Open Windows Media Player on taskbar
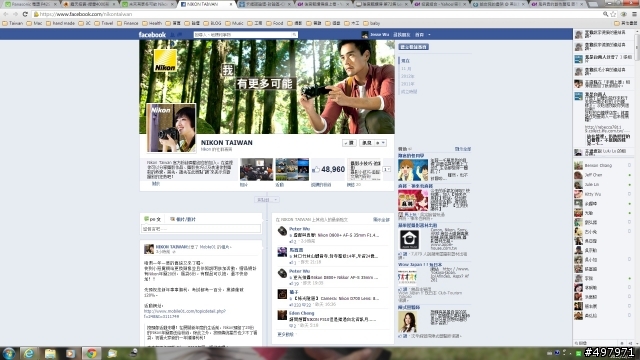Screen dimensions: 640x360 point(70,353)
